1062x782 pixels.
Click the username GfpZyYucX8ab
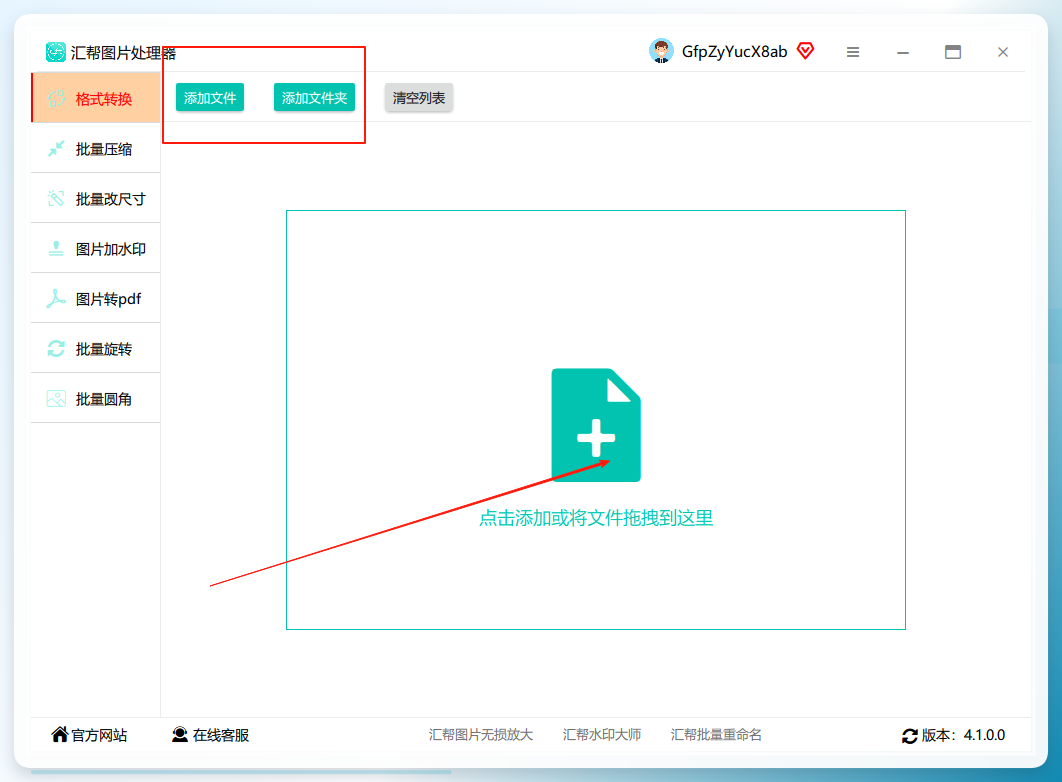click(x=734, y=52)
